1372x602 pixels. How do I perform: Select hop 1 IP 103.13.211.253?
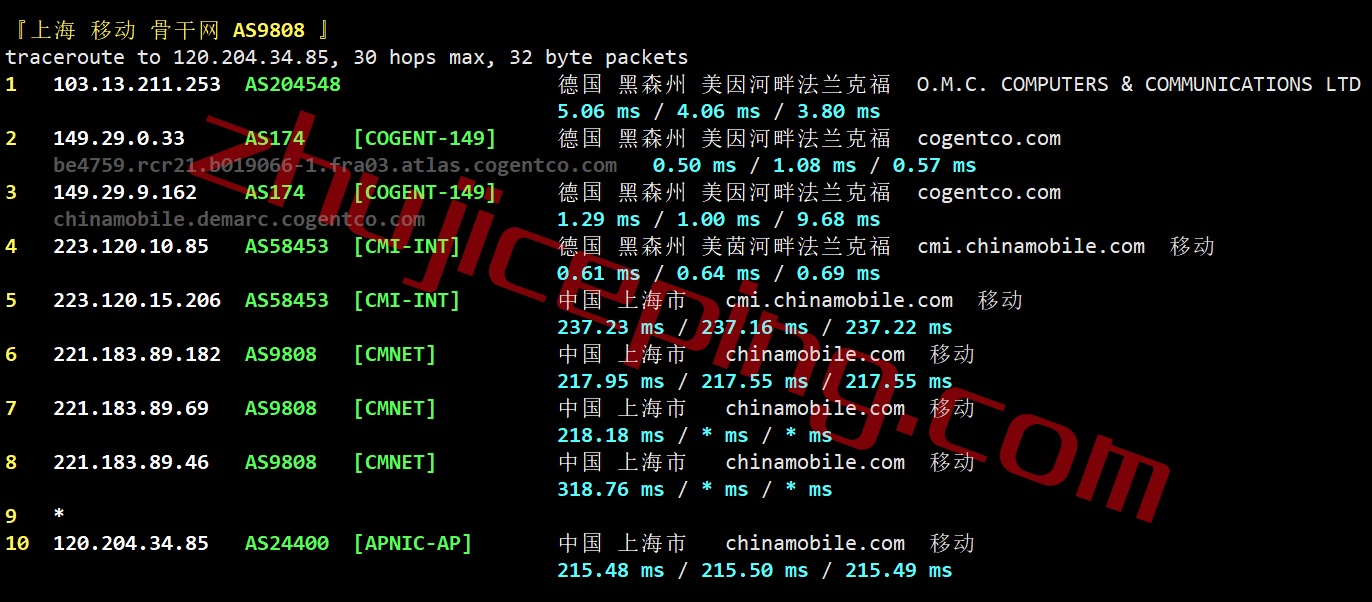click(137, 84)
